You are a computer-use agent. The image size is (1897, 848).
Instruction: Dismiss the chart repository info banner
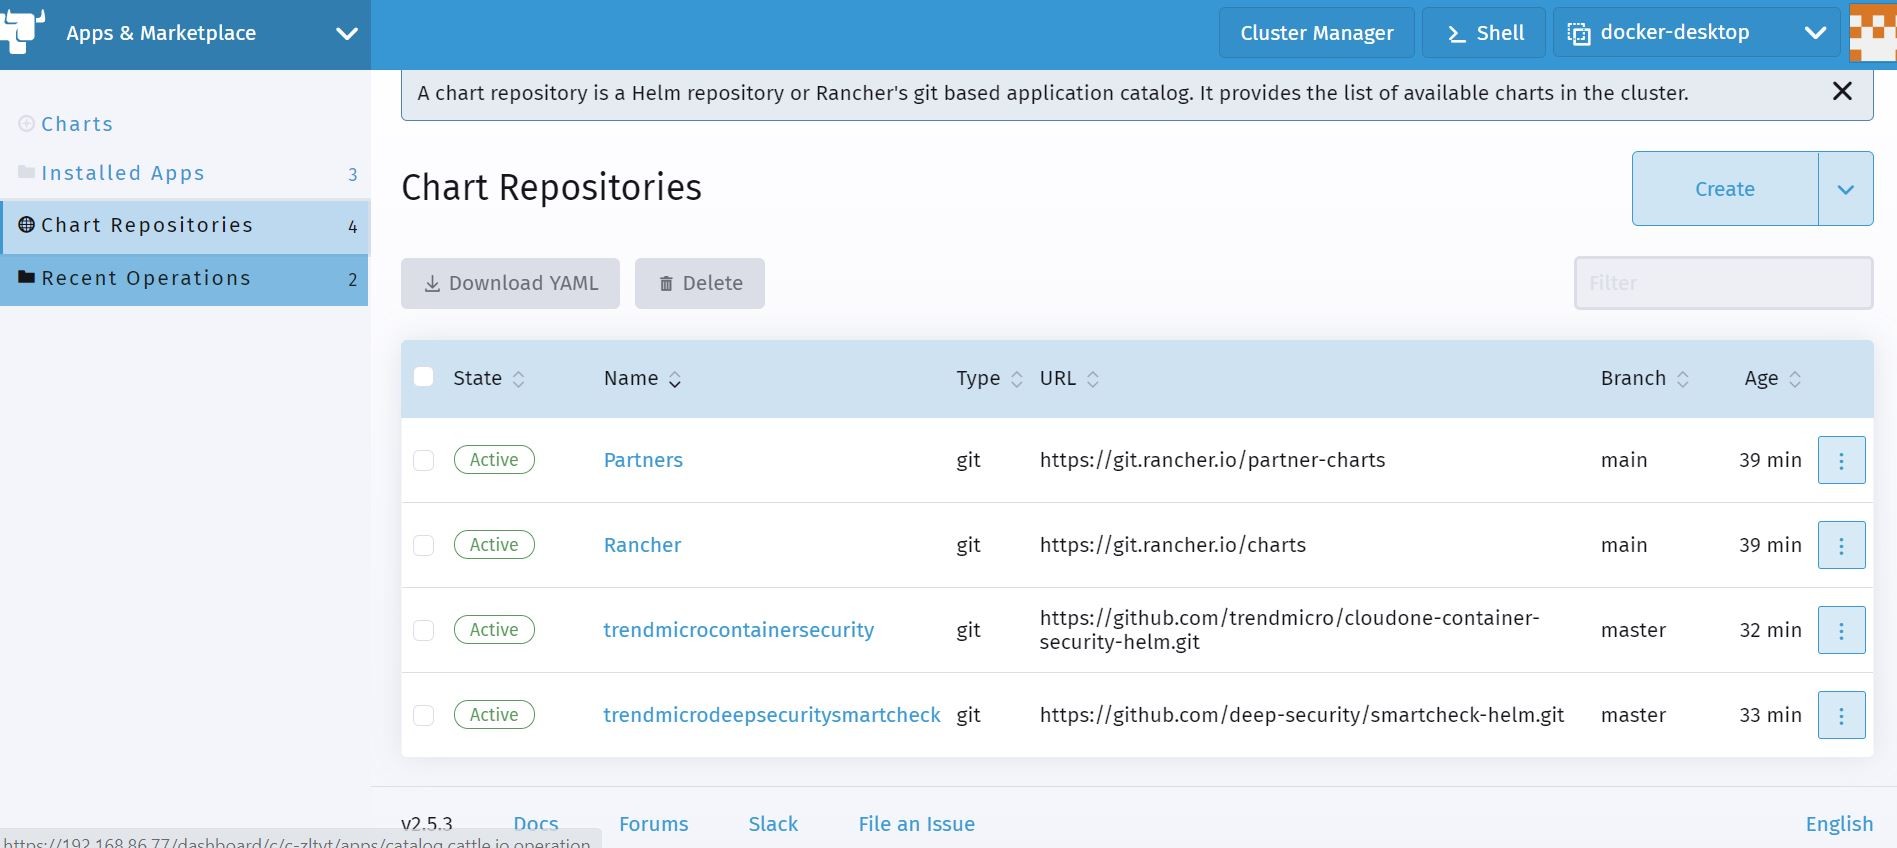1842,92
